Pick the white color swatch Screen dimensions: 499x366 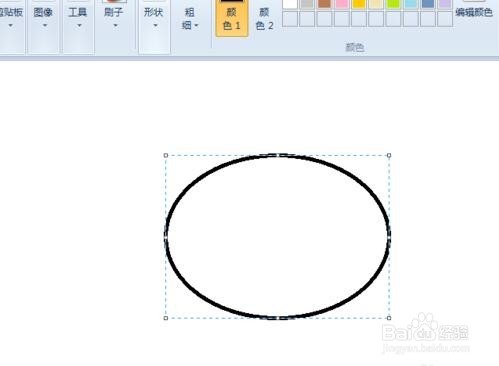[x=290, y=3]
